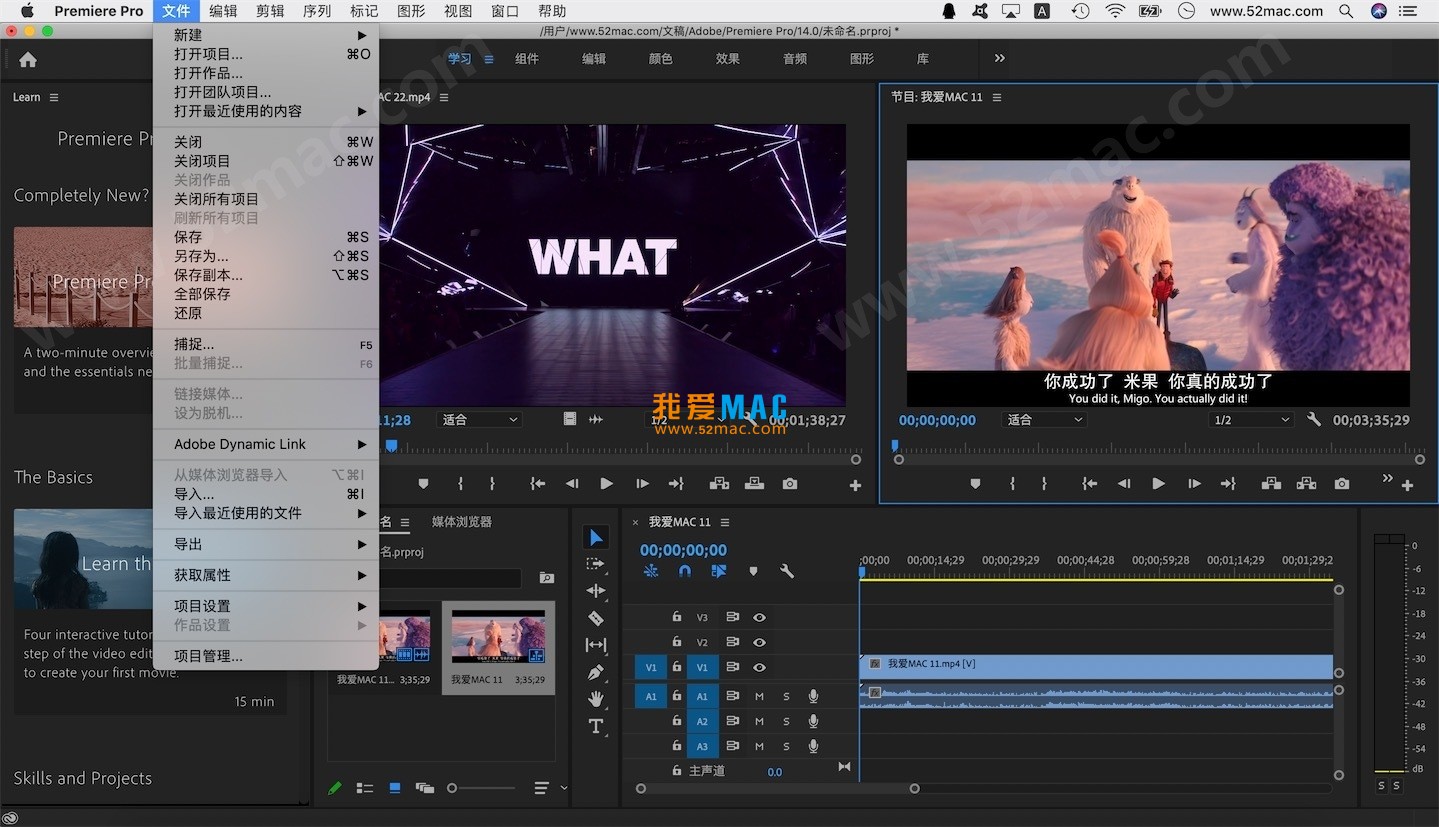Toggle V2 track output eye
This screenshot has width=1439, height=827.
pos(759,642)
